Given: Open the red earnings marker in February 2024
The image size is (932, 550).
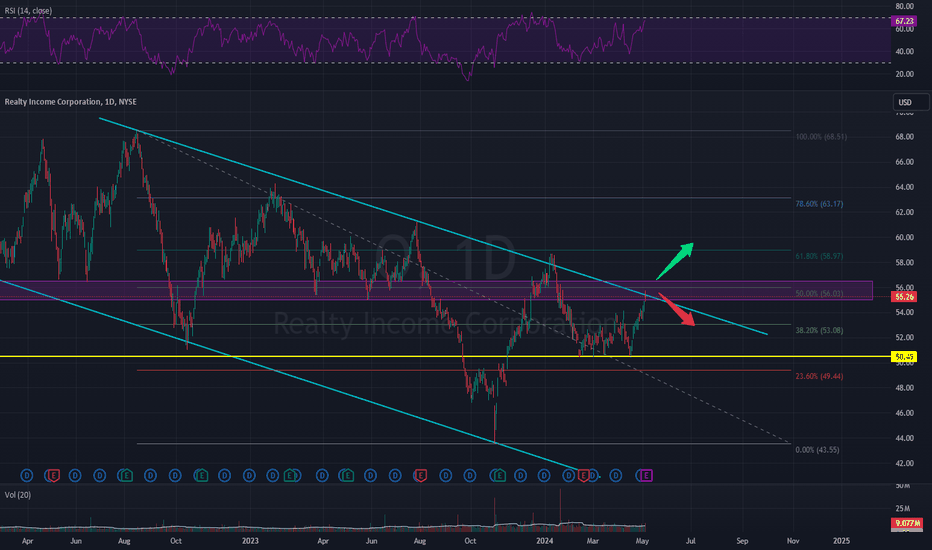Looking at the screenshot, I should [x=584, y=475].
